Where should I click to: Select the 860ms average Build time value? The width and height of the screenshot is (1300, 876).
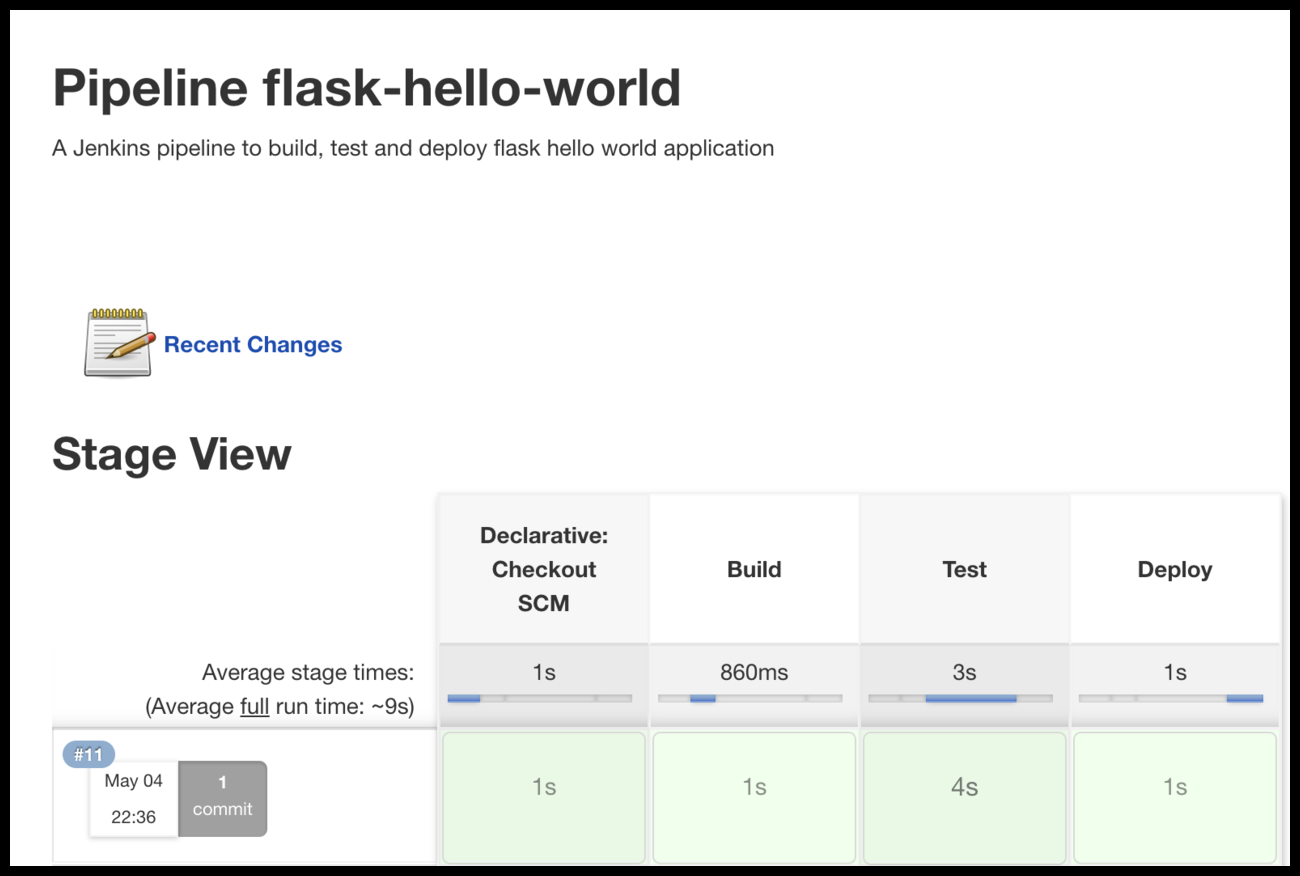tap(754, 672)
